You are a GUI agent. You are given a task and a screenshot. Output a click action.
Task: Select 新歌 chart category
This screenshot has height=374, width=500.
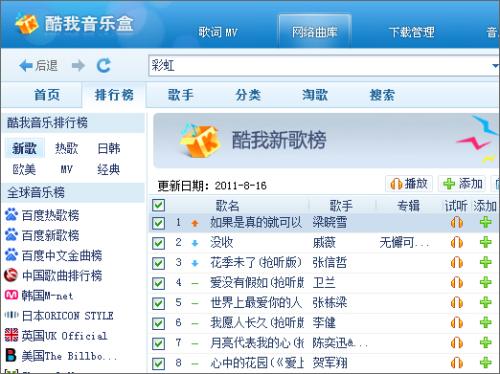(24, 148)
